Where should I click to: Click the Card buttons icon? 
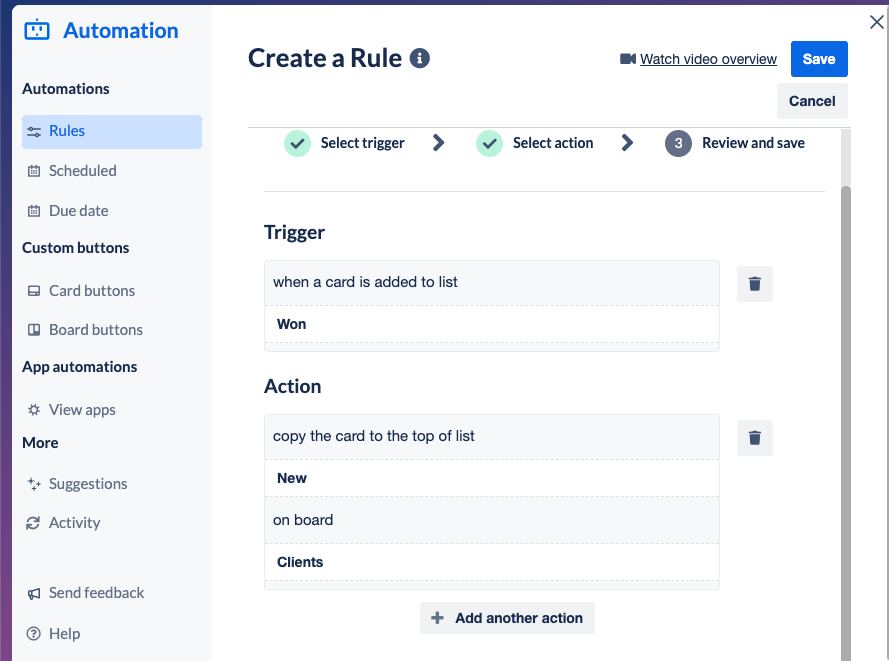click(x=34, y=291)
